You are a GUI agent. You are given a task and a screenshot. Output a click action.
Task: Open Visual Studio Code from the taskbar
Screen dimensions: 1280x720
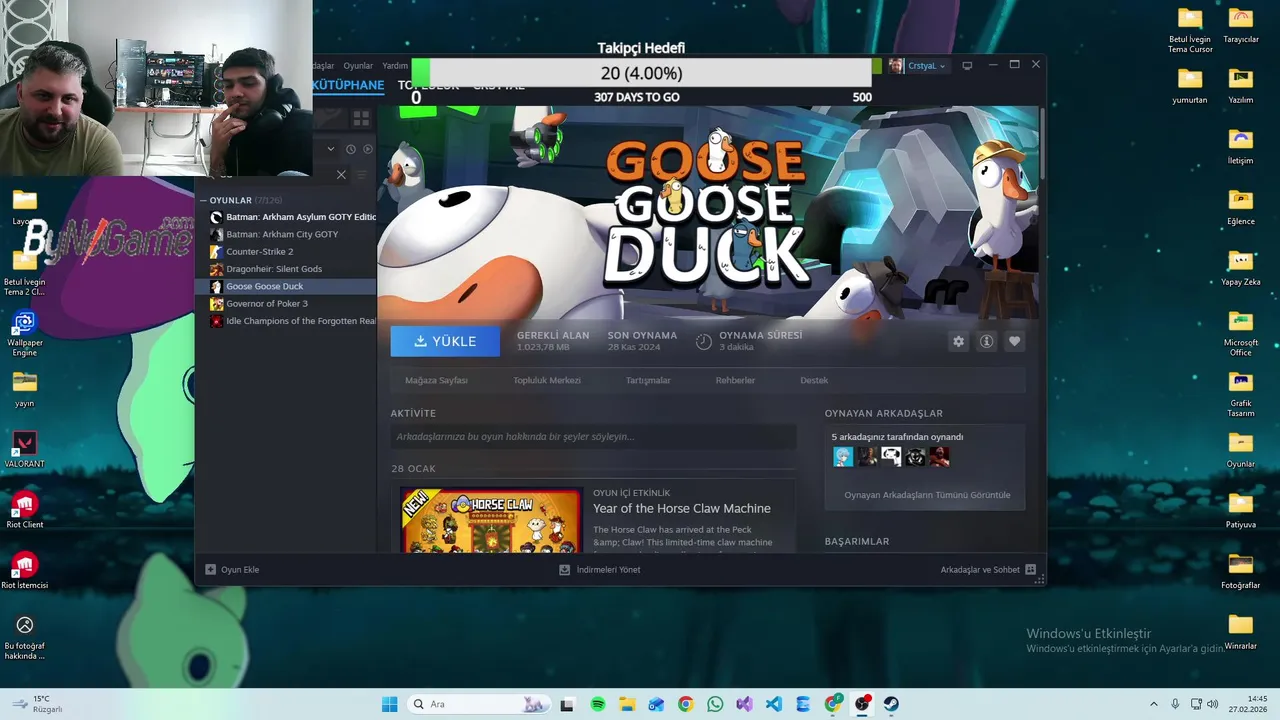773,704
